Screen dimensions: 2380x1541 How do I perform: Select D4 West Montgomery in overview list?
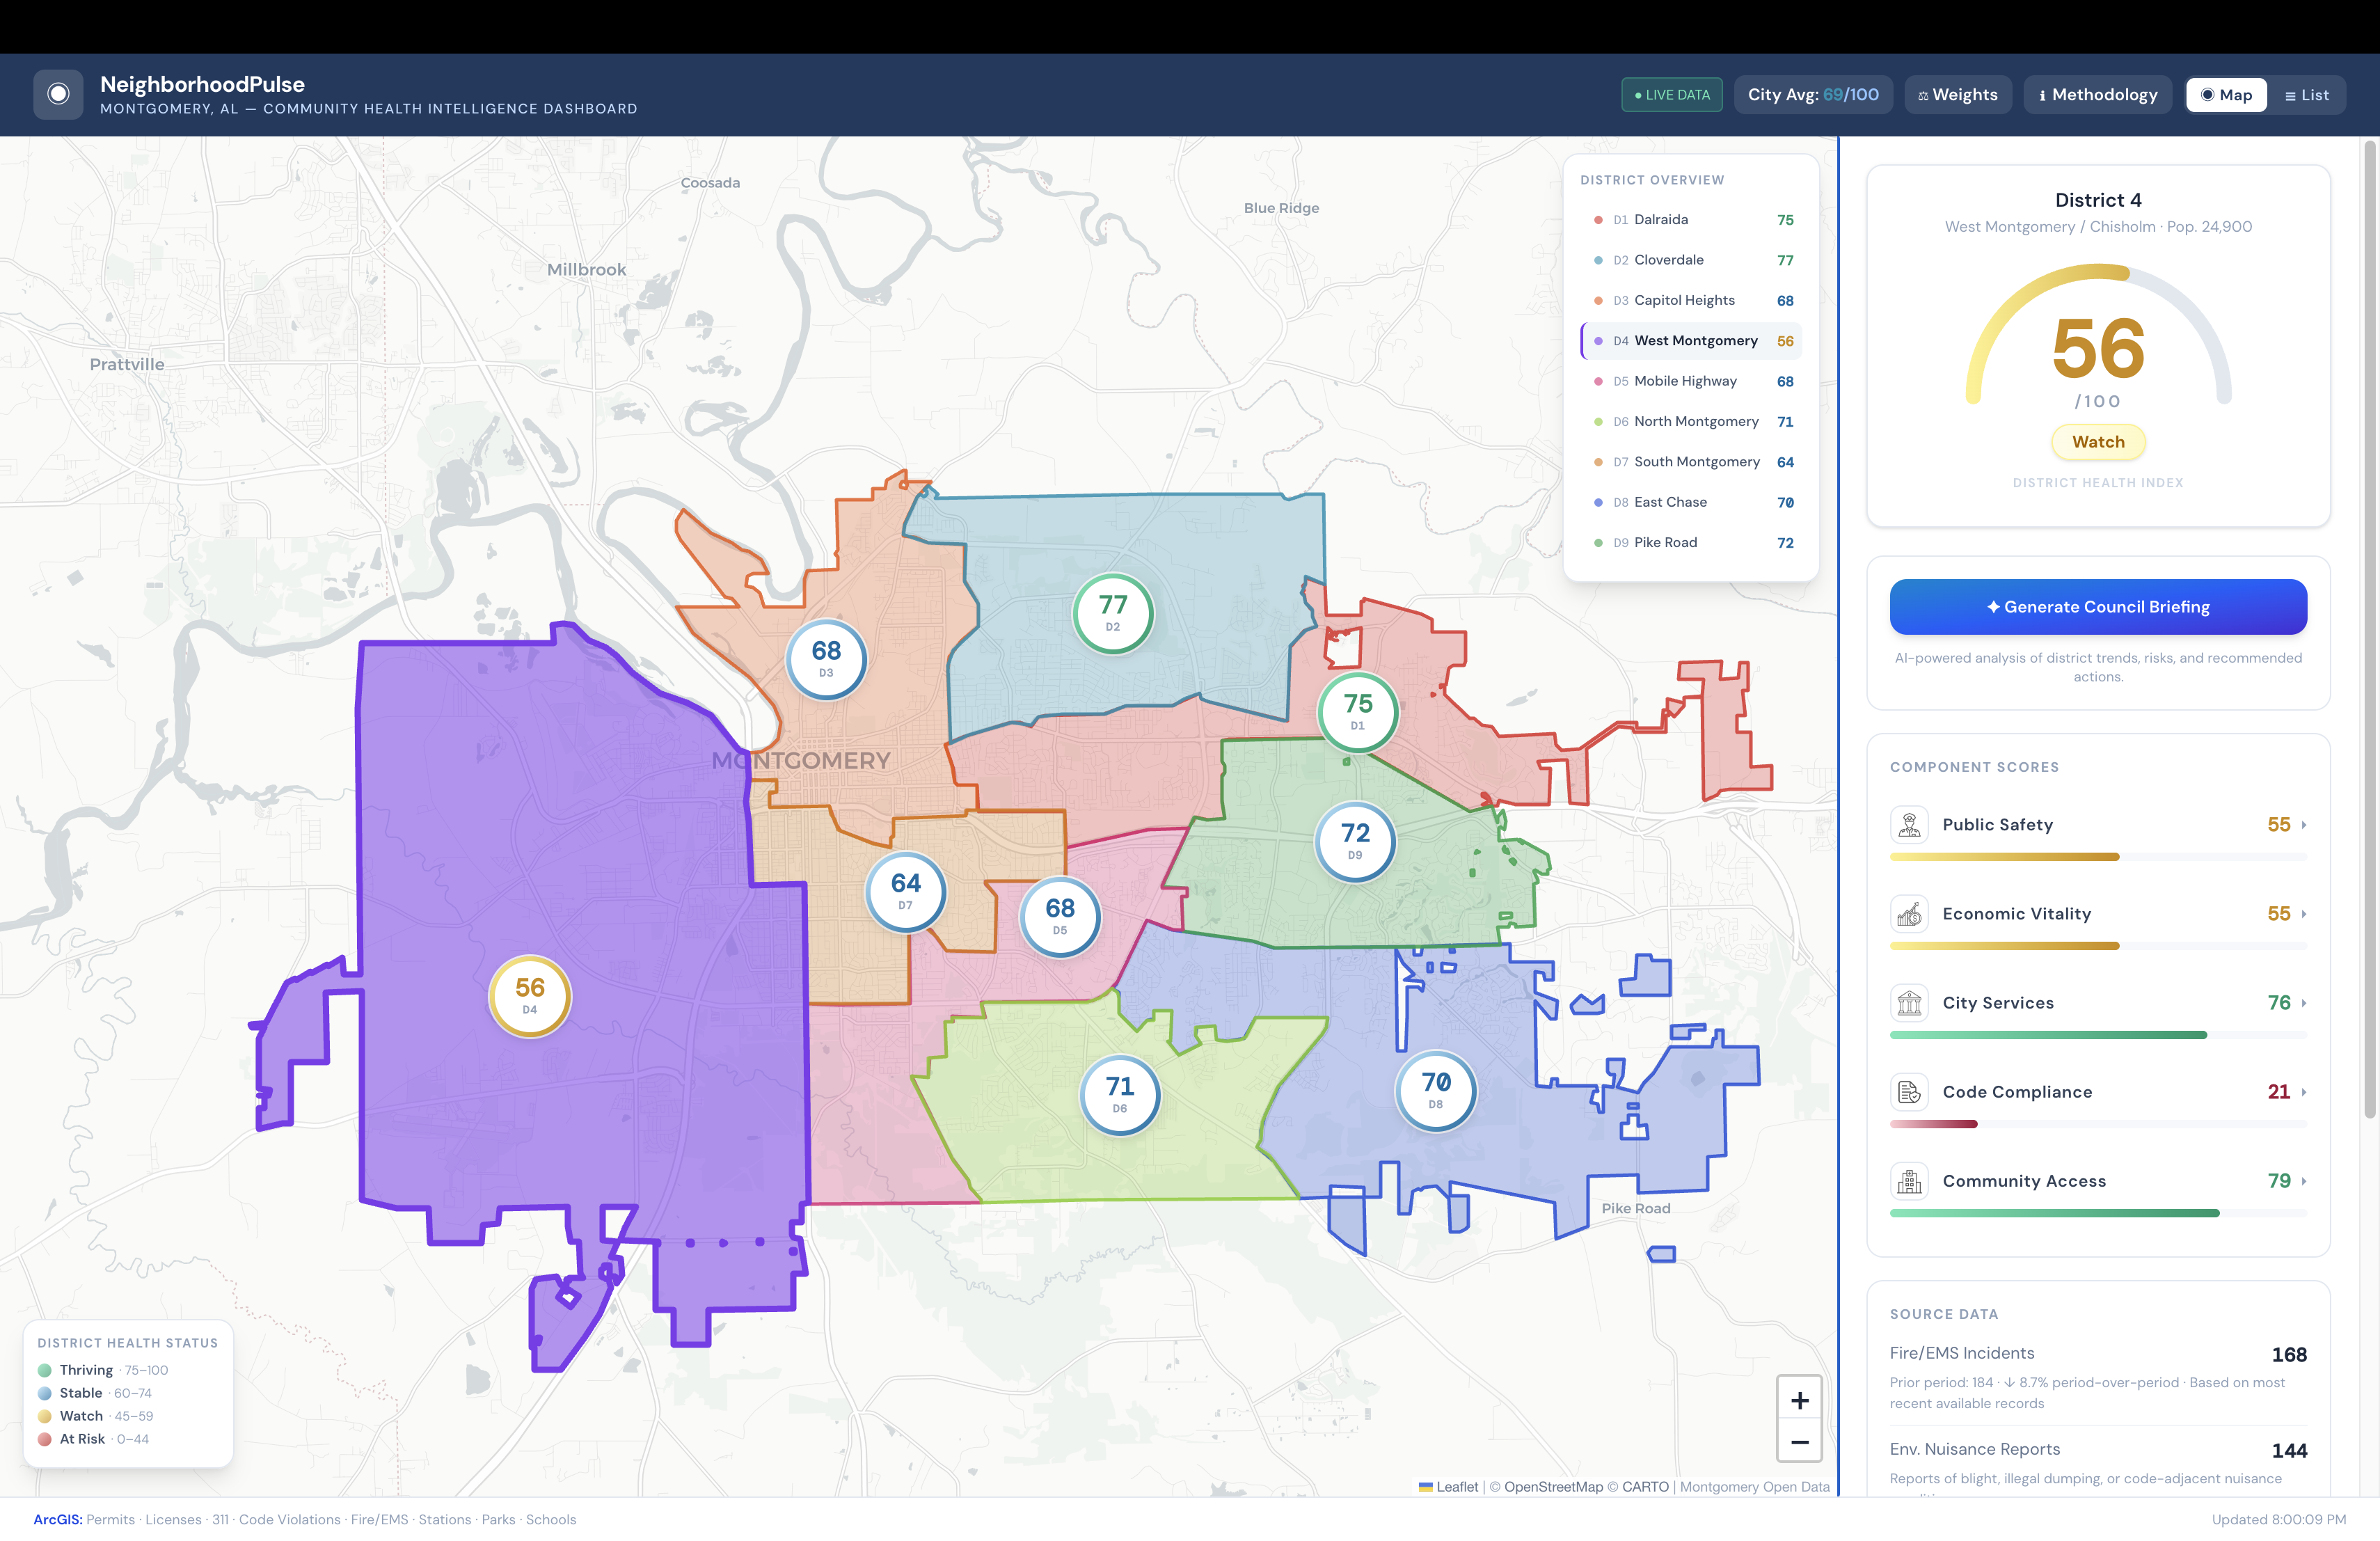click(x=1691, y=341)
